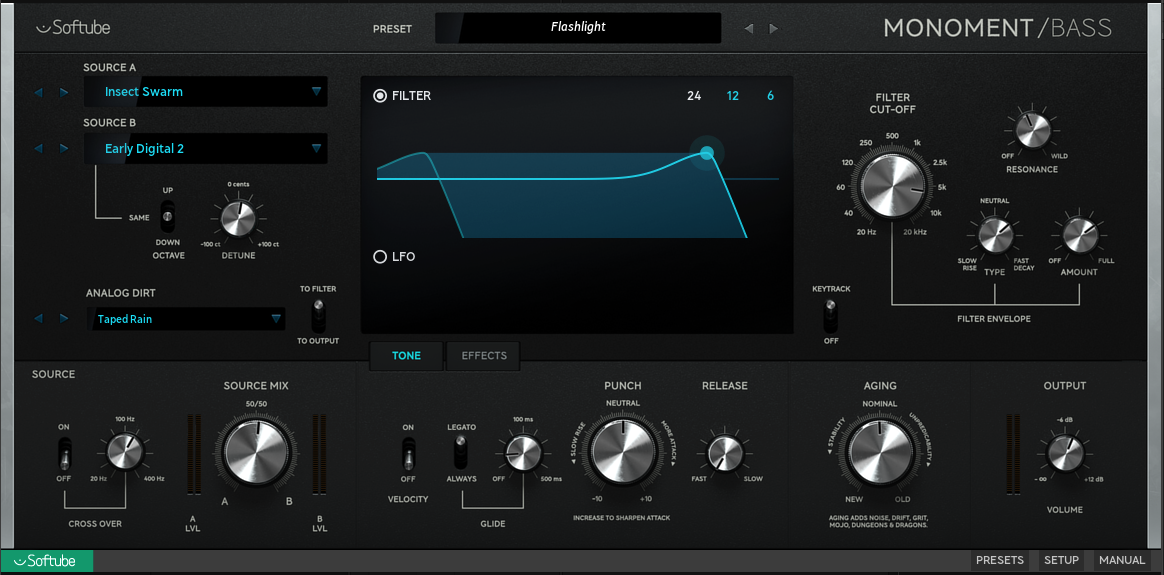
Task: Select the FILTER radio button
Action: pyautogui.click(x=380, y=96)
